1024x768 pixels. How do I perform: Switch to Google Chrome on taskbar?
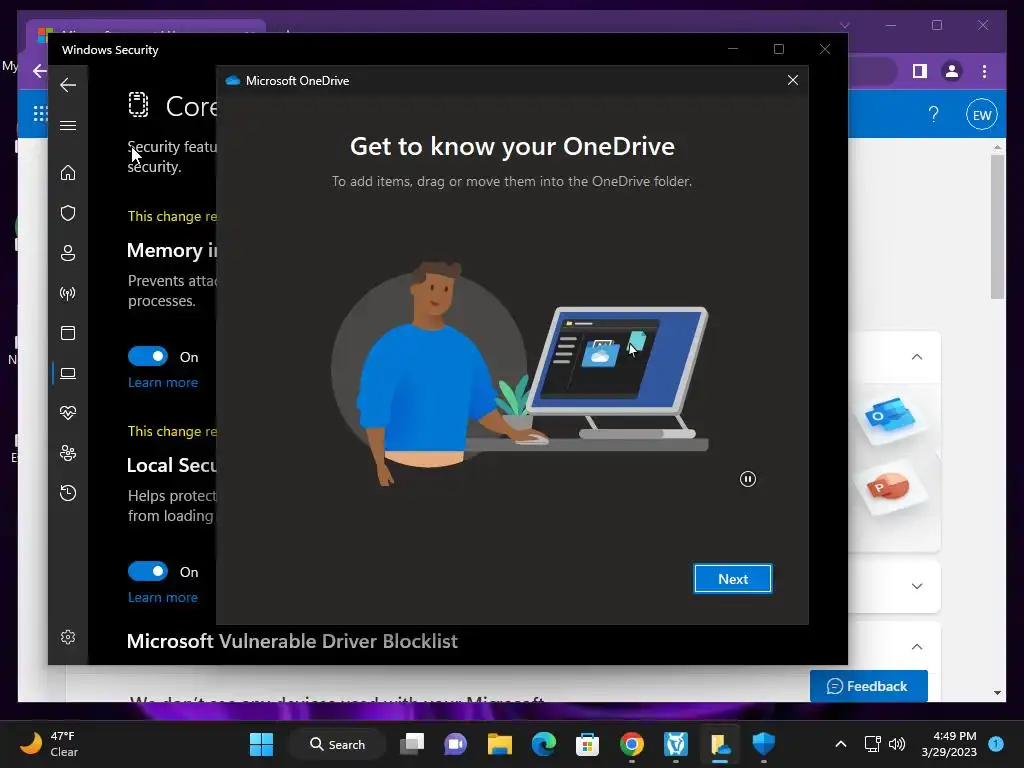click(632, 744)
